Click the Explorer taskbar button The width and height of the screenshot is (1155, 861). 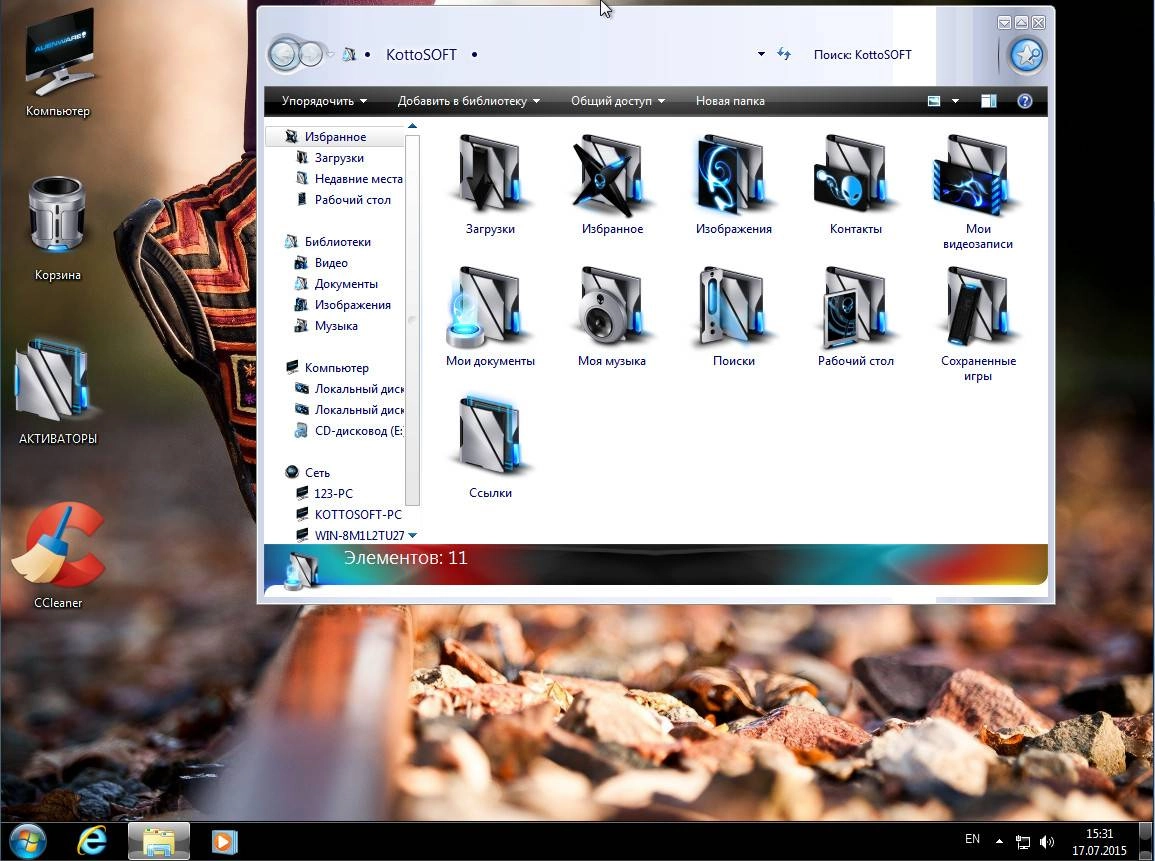(x=159, y=841)
